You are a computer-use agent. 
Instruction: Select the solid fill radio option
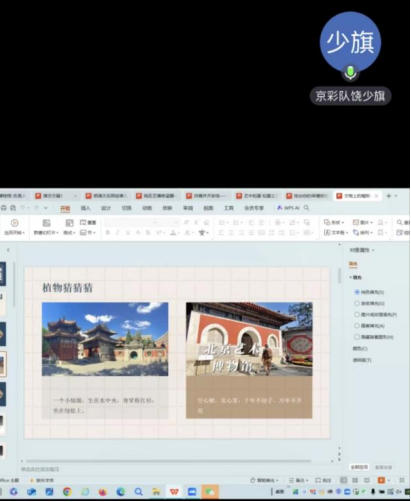click(x=357, y=292)
